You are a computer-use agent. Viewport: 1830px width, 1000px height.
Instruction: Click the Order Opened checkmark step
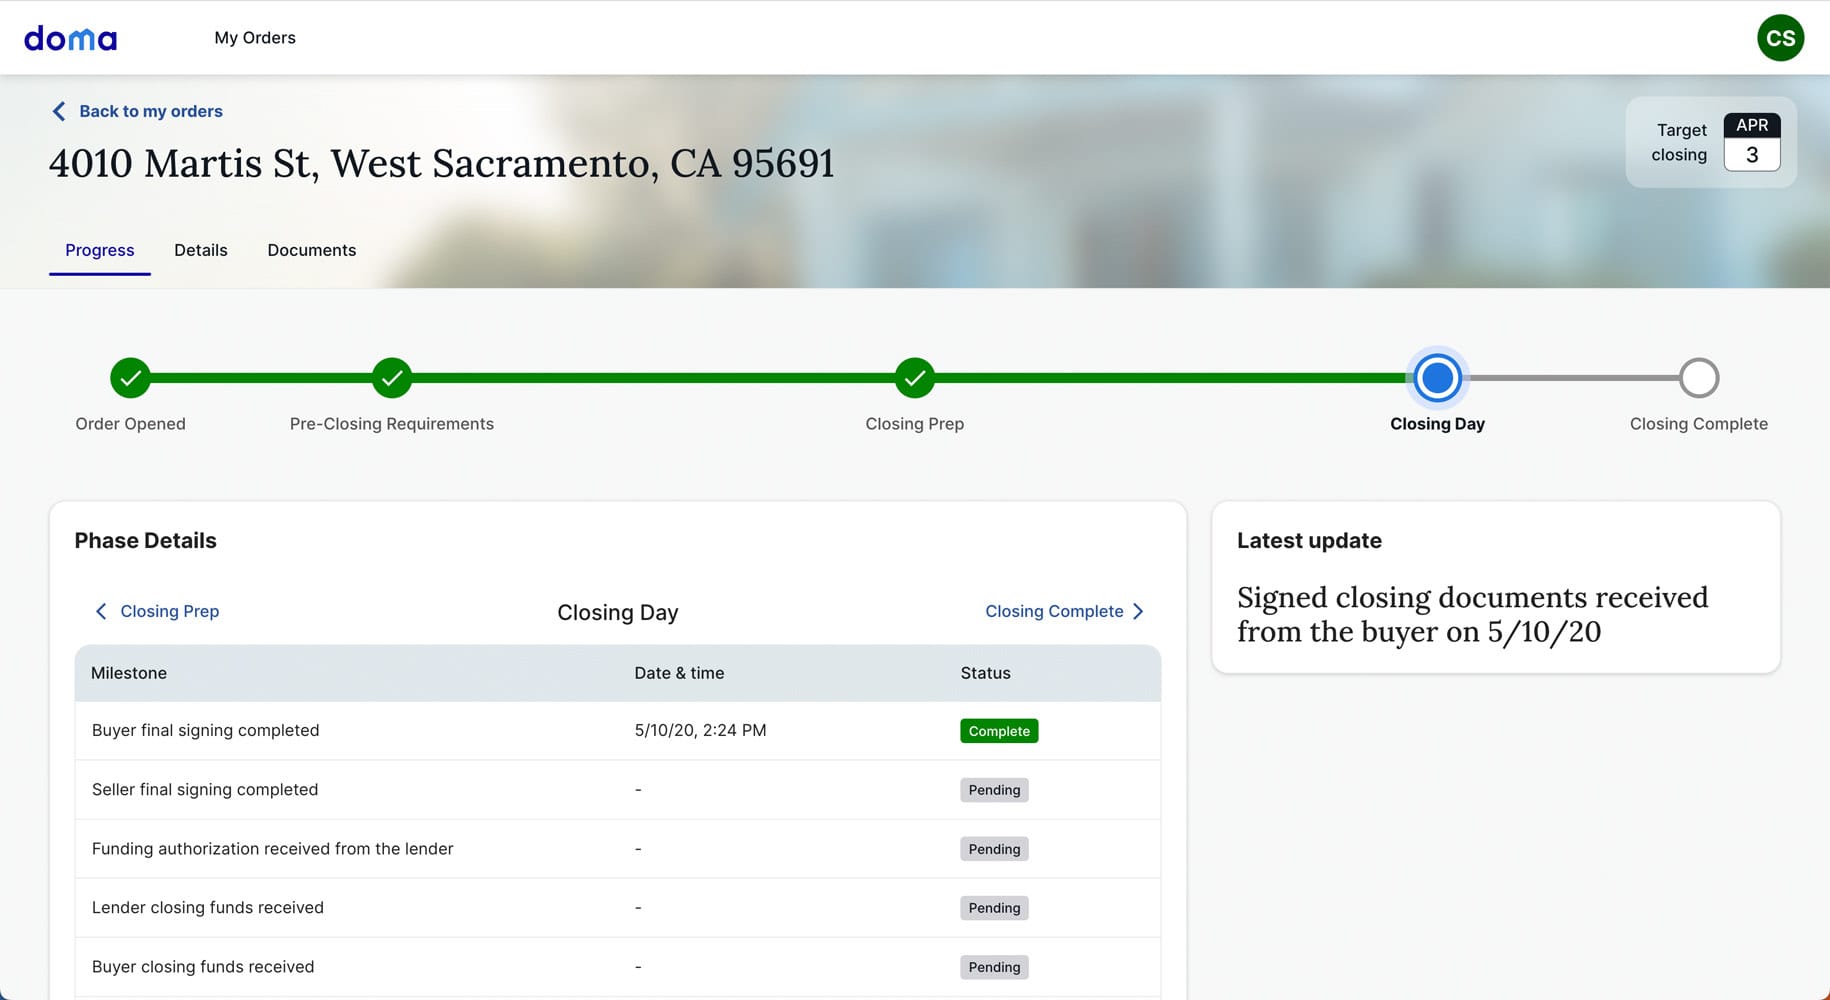[130, 378]
